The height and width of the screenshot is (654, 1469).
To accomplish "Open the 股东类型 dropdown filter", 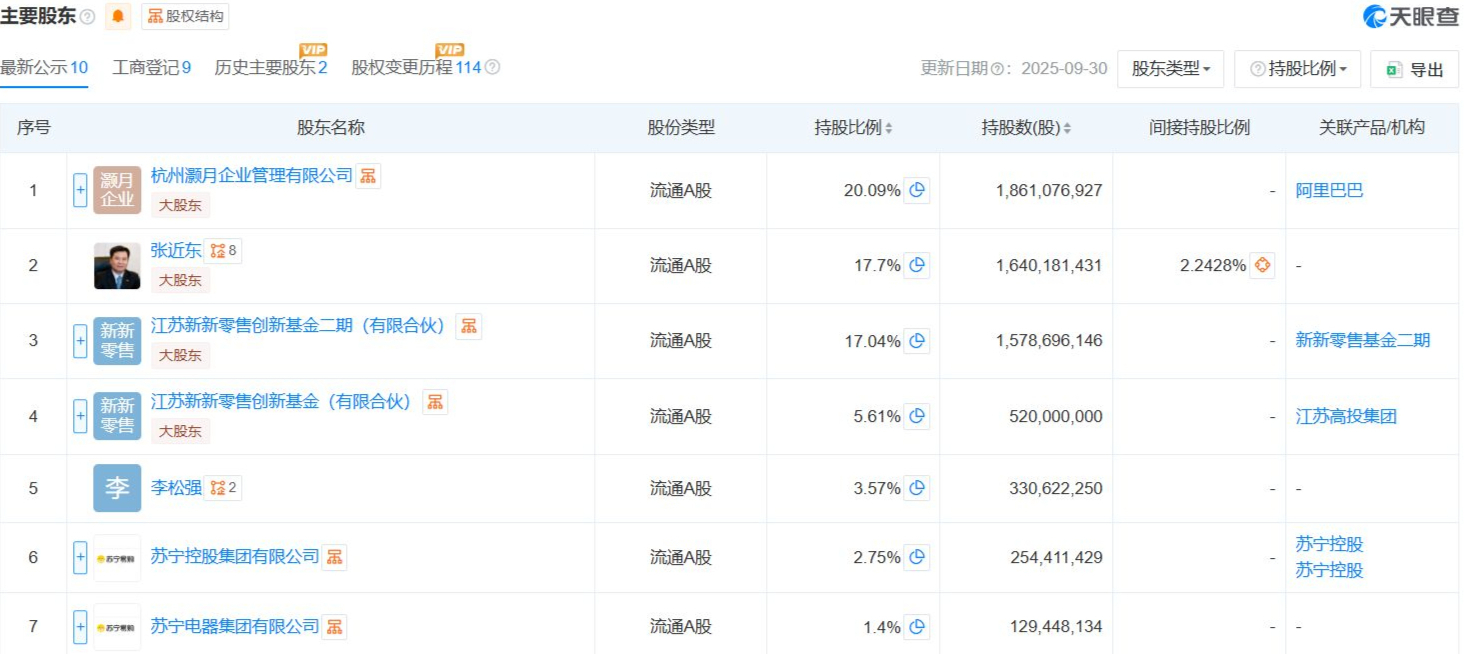I will tap(1170, 69).
